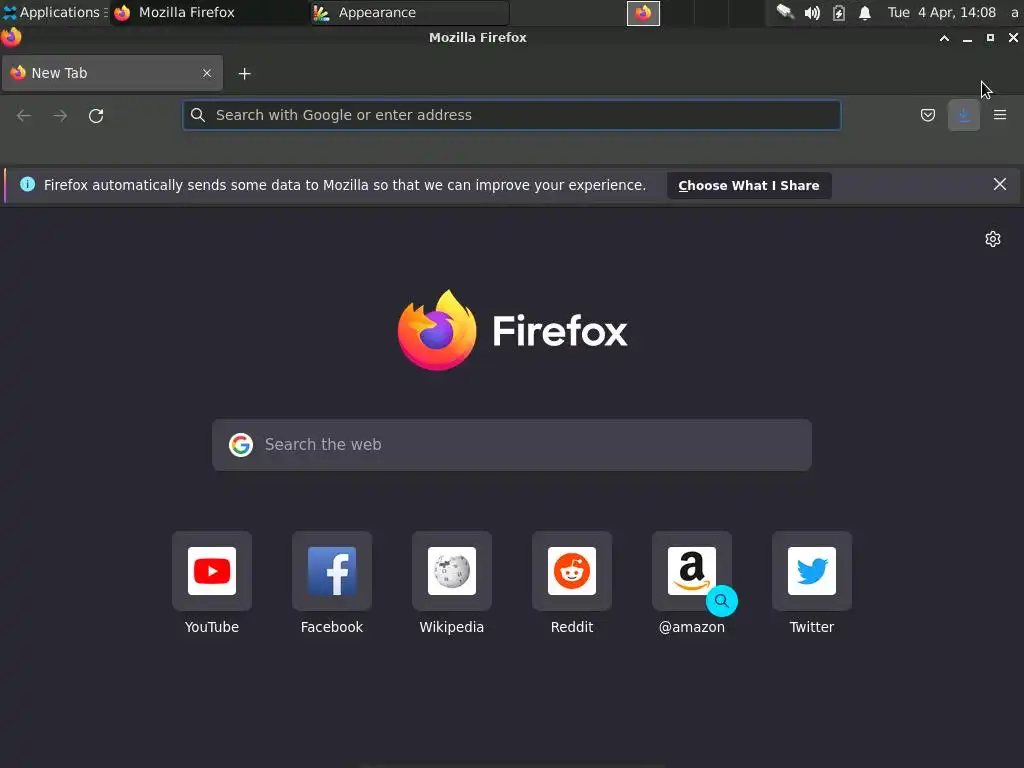Open new tab personalize gear

(993, 239)
